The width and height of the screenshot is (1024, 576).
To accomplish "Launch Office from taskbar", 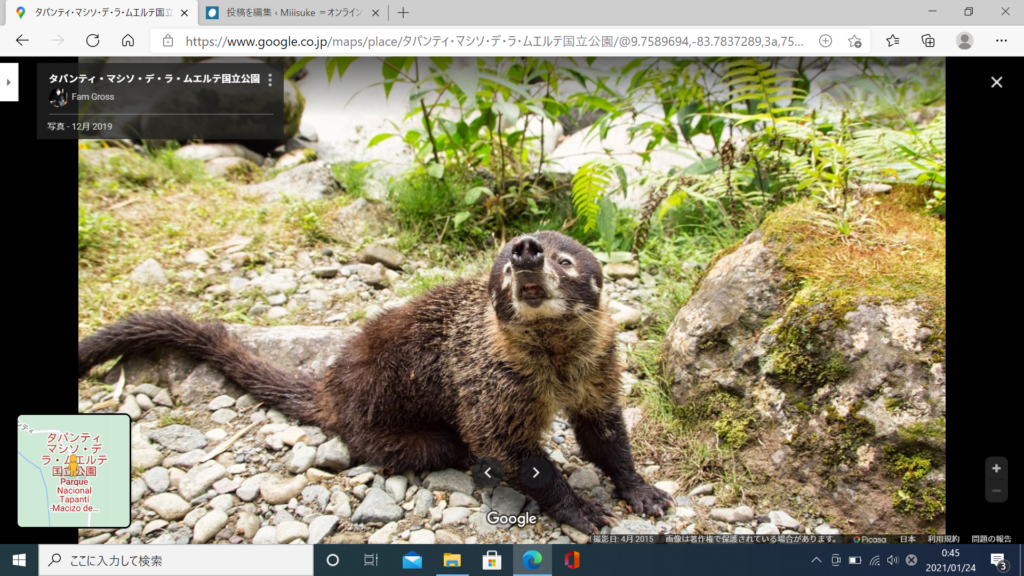I will pos(572,560).
